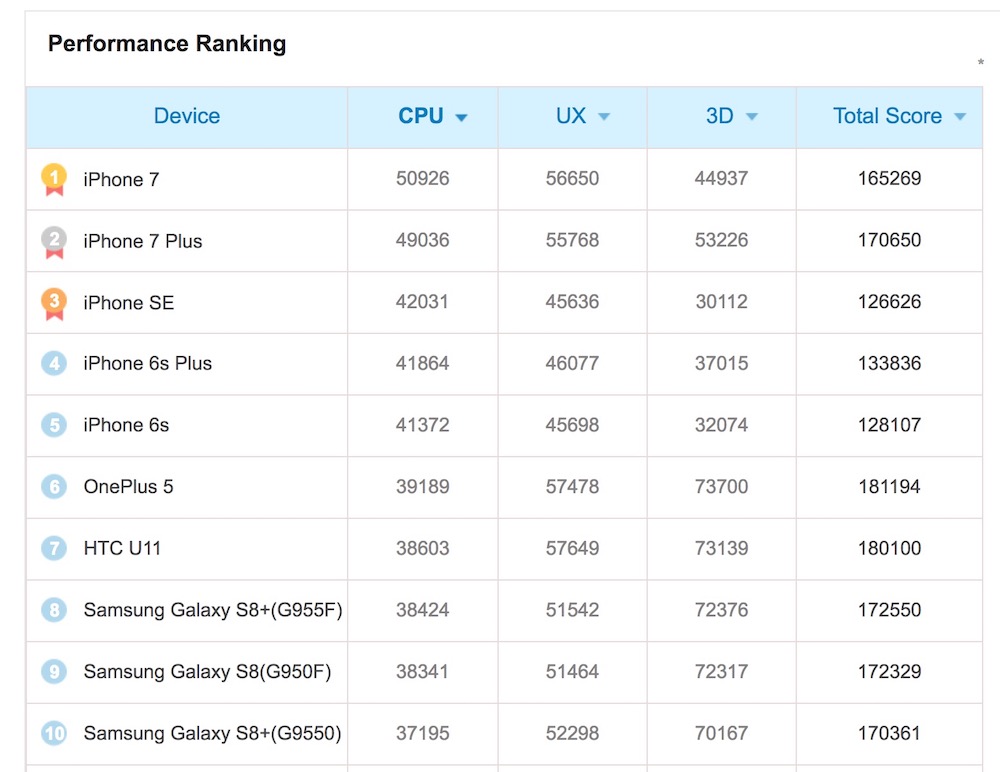
Task: Sort ranking by CPU column arrow
Action: (x=461, y=118)
